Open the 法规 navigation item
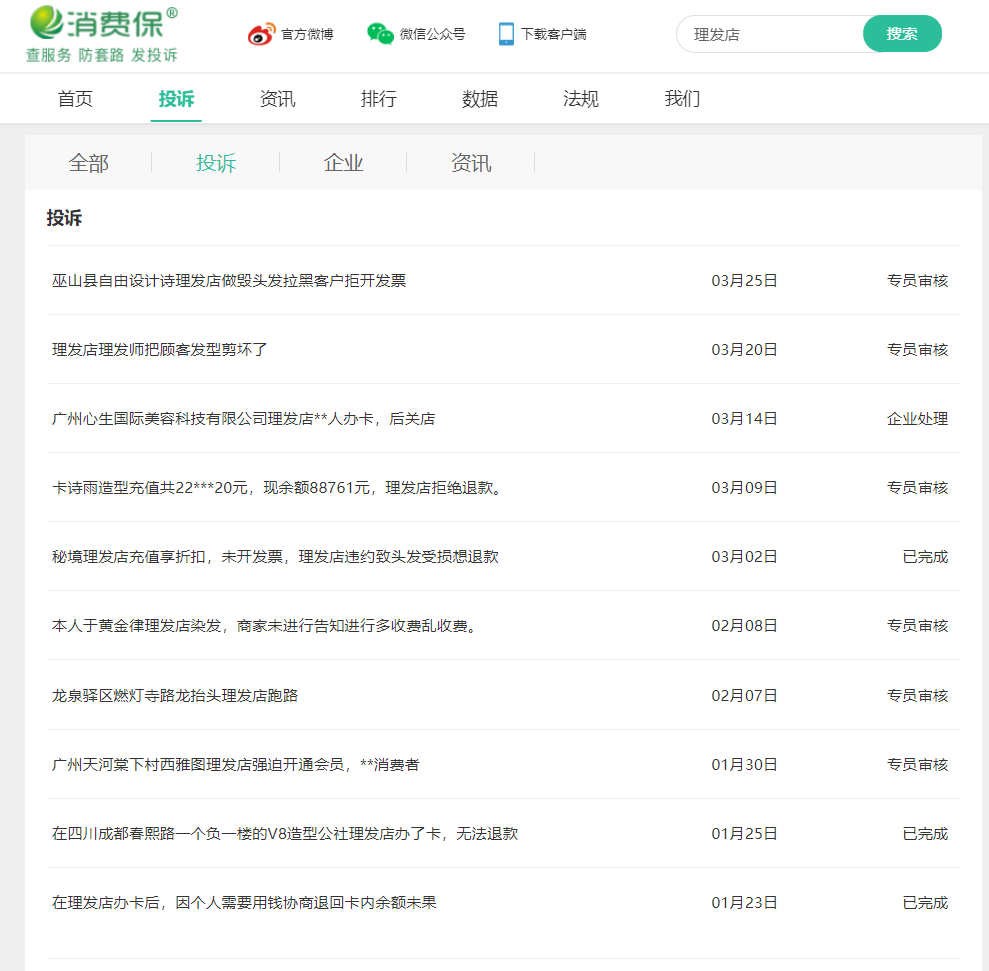The height and width of the screenshot is (971, 989). pyautogui.click(x=581, y=99)
